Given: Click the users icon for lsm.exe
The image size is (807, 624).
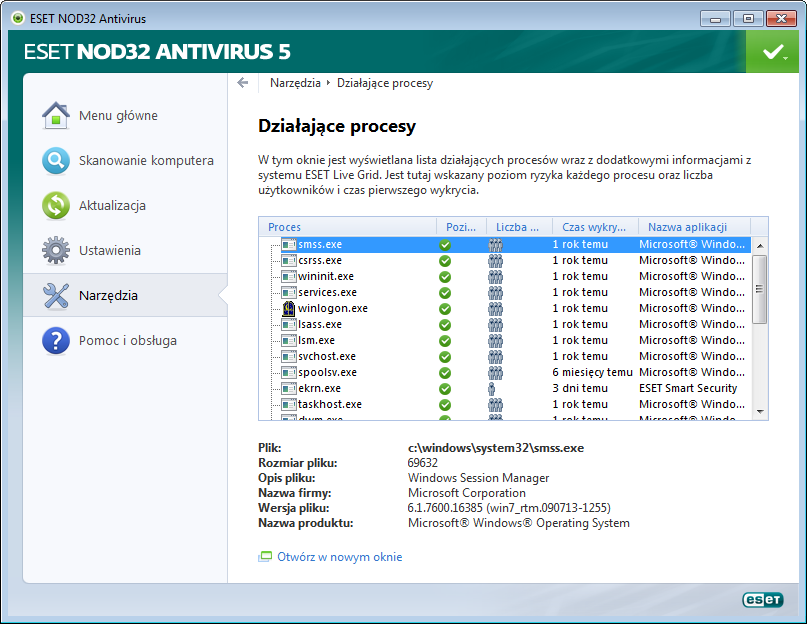Looking at the screenshot, I should pyautogui.click(x=495, y=341).
